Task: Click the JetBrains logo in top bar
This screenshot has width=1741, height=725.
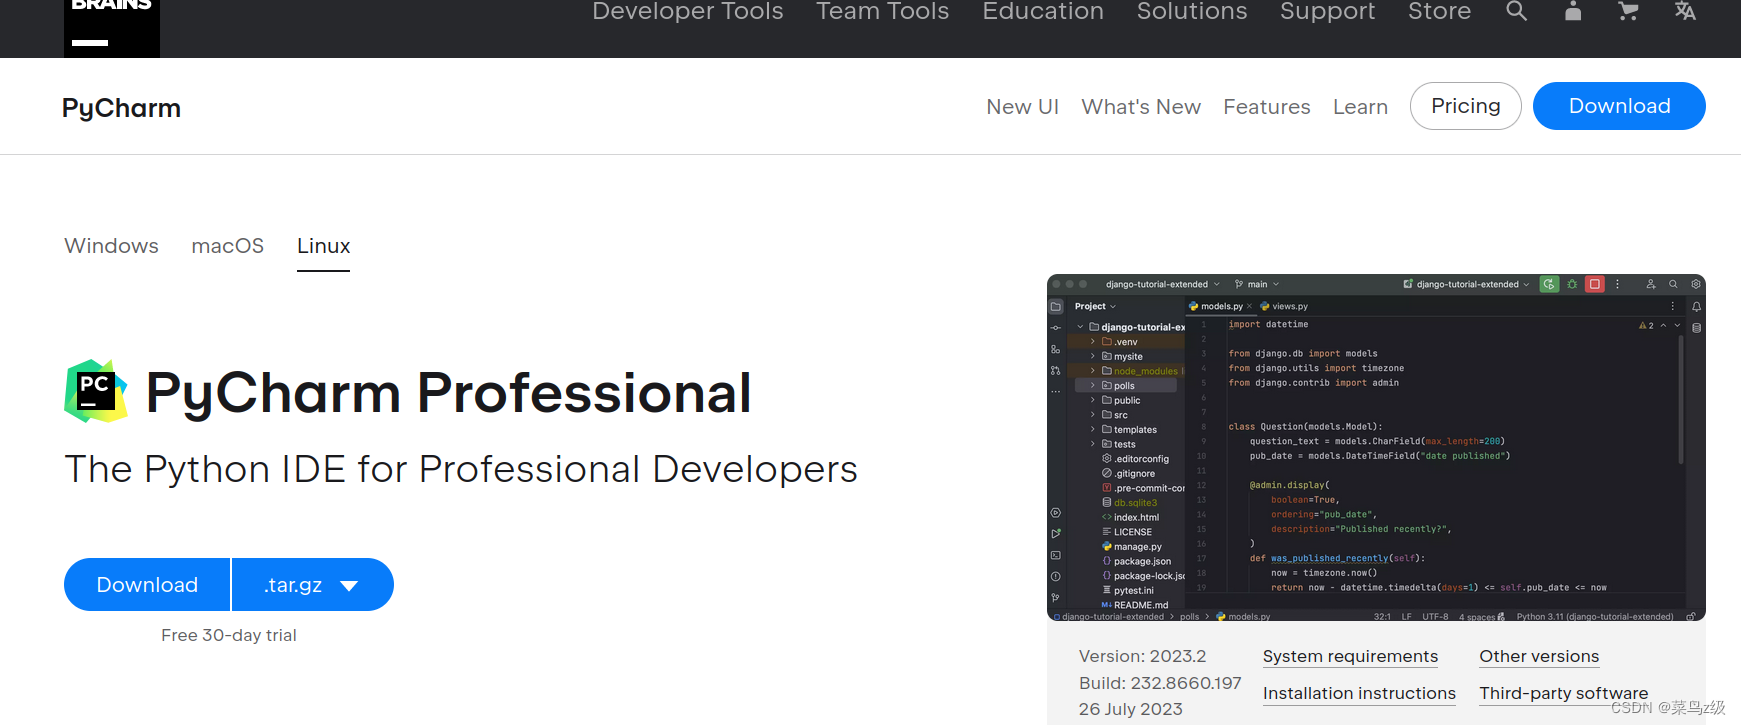Action: coord(112,27)
